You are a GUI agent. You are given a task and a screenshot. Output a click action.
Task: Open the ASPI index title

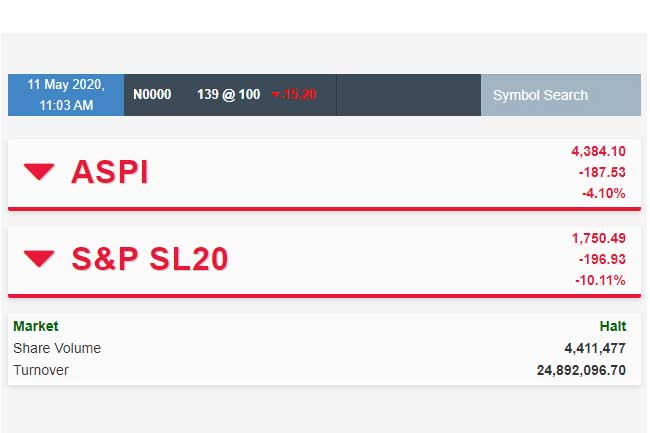[x=110, y=172]
